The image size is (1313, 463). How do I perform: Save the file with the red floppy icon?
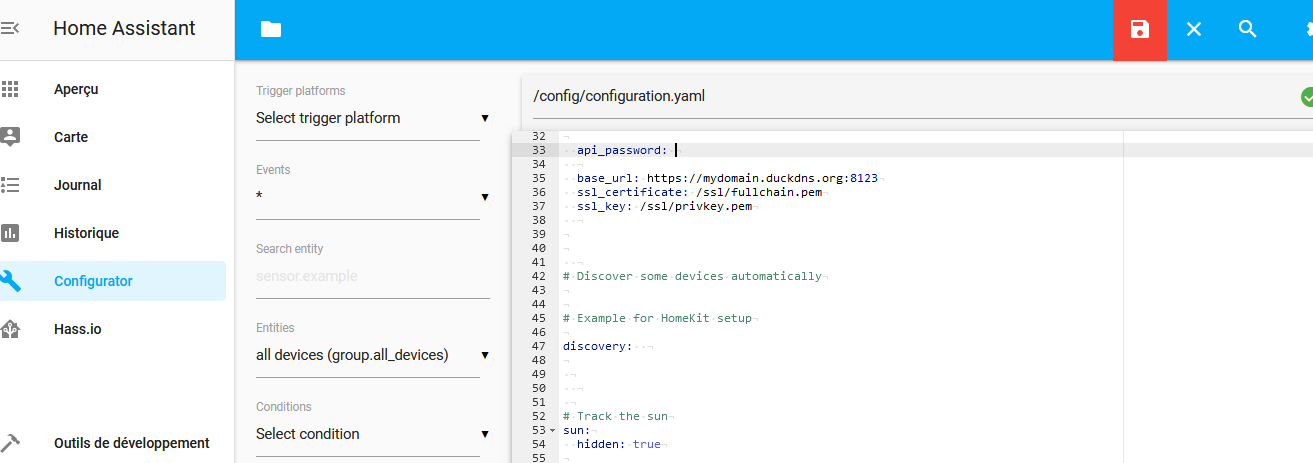1140,30
